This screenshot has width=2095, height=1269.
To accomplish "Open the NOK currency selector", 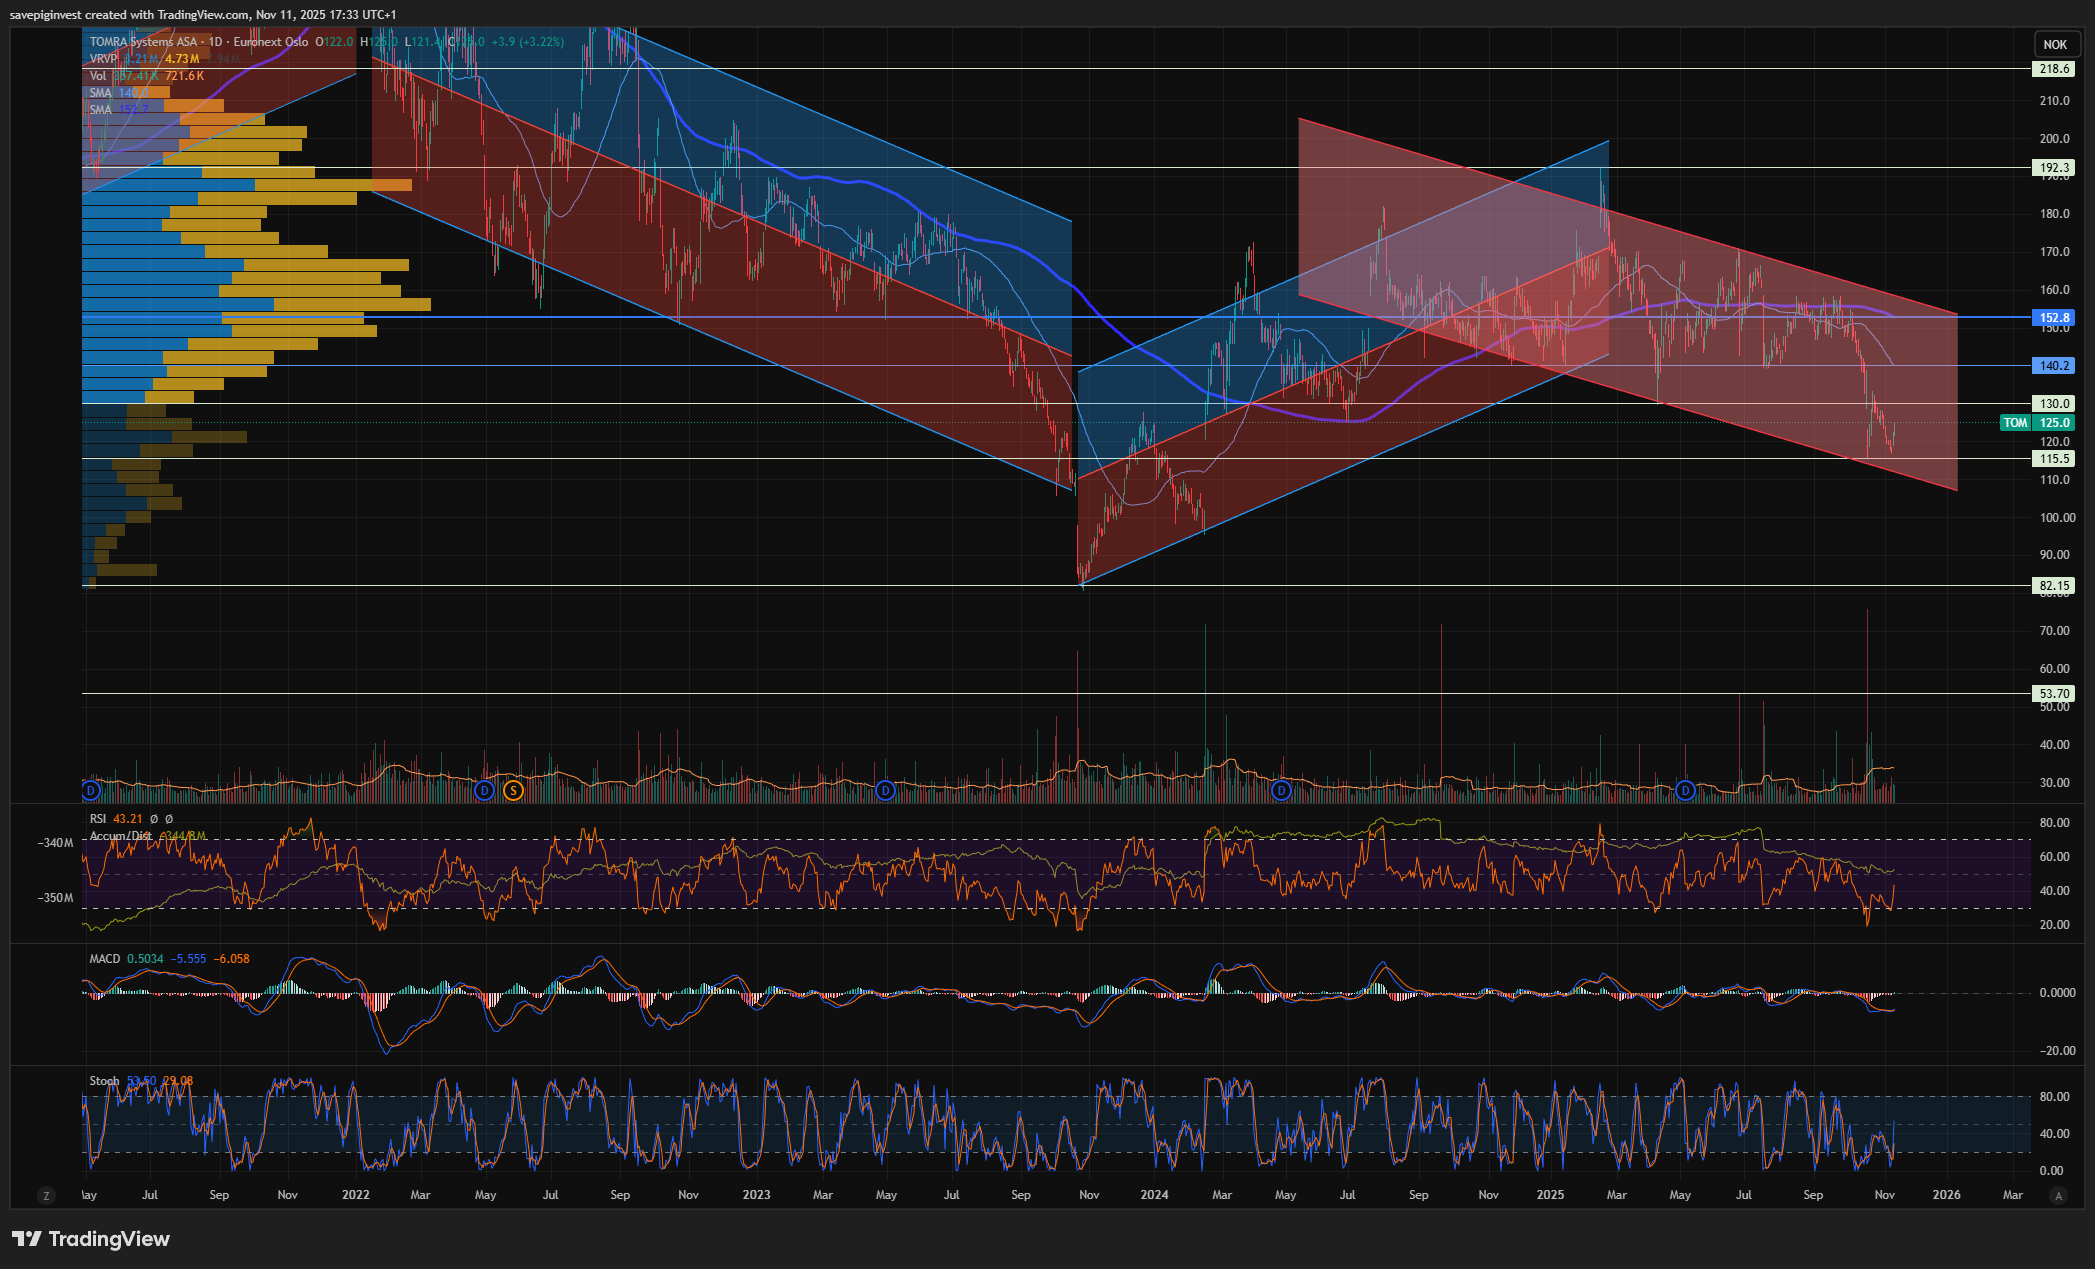I will tap(2054, 44).
